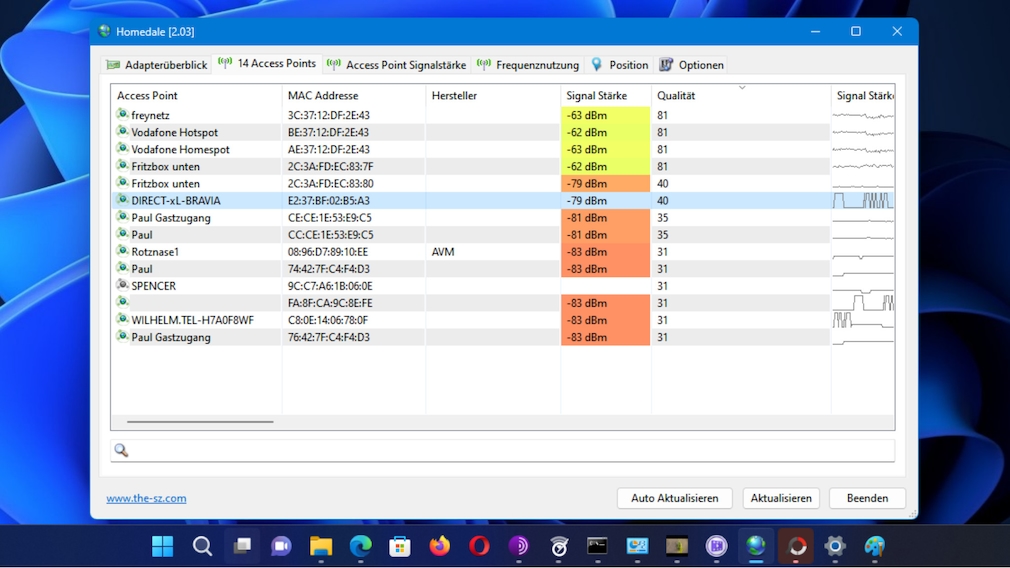Open File Explorer from the taskbar
This screenshot has width=1010, height=568.
click(320, 546)
